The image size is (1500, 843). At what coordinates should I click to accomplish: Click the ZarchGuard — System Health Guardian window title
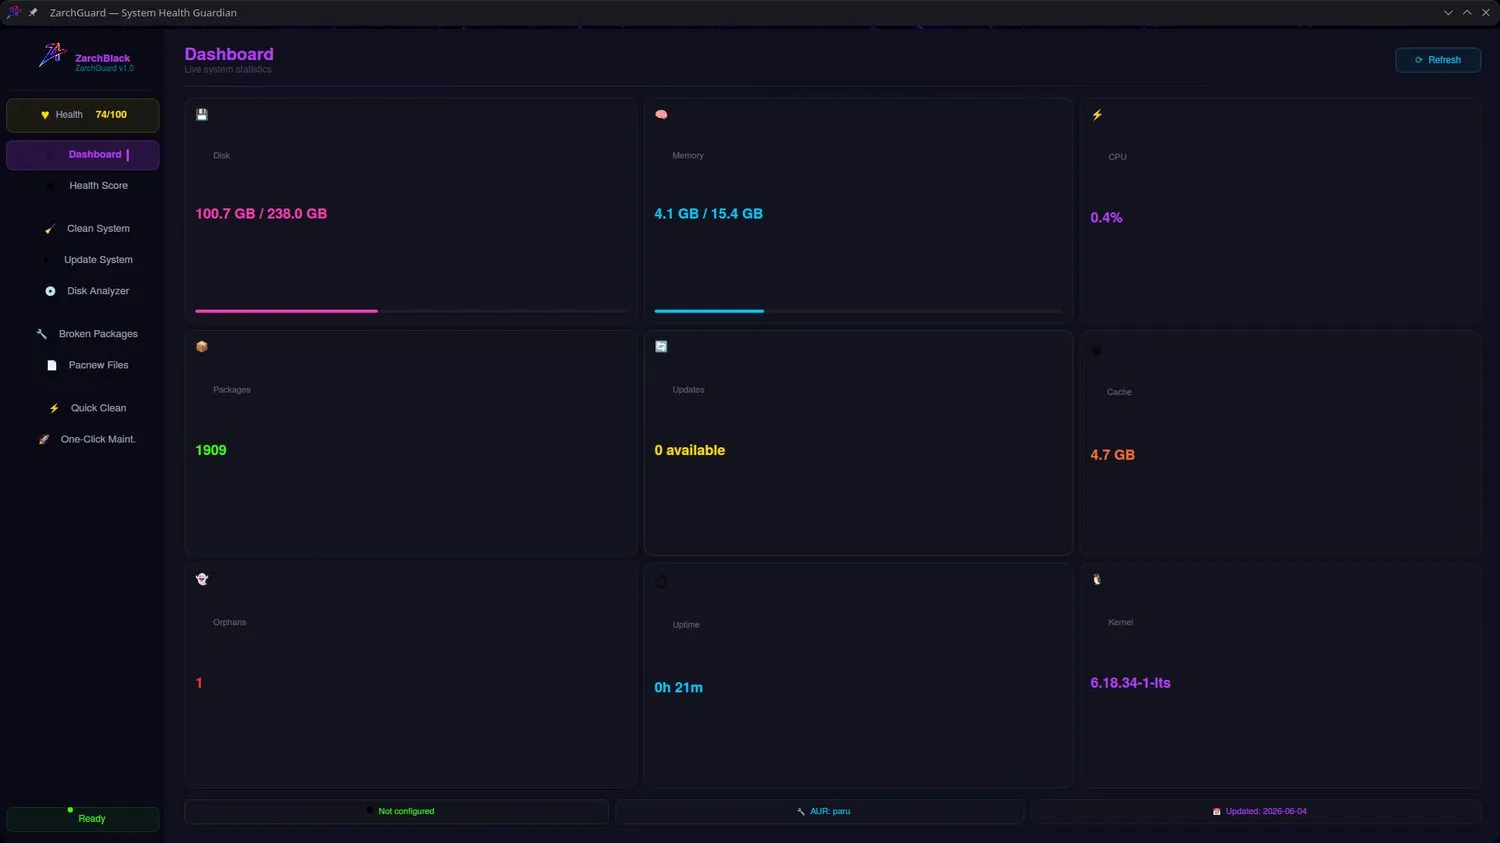click(x=143, y=13)
